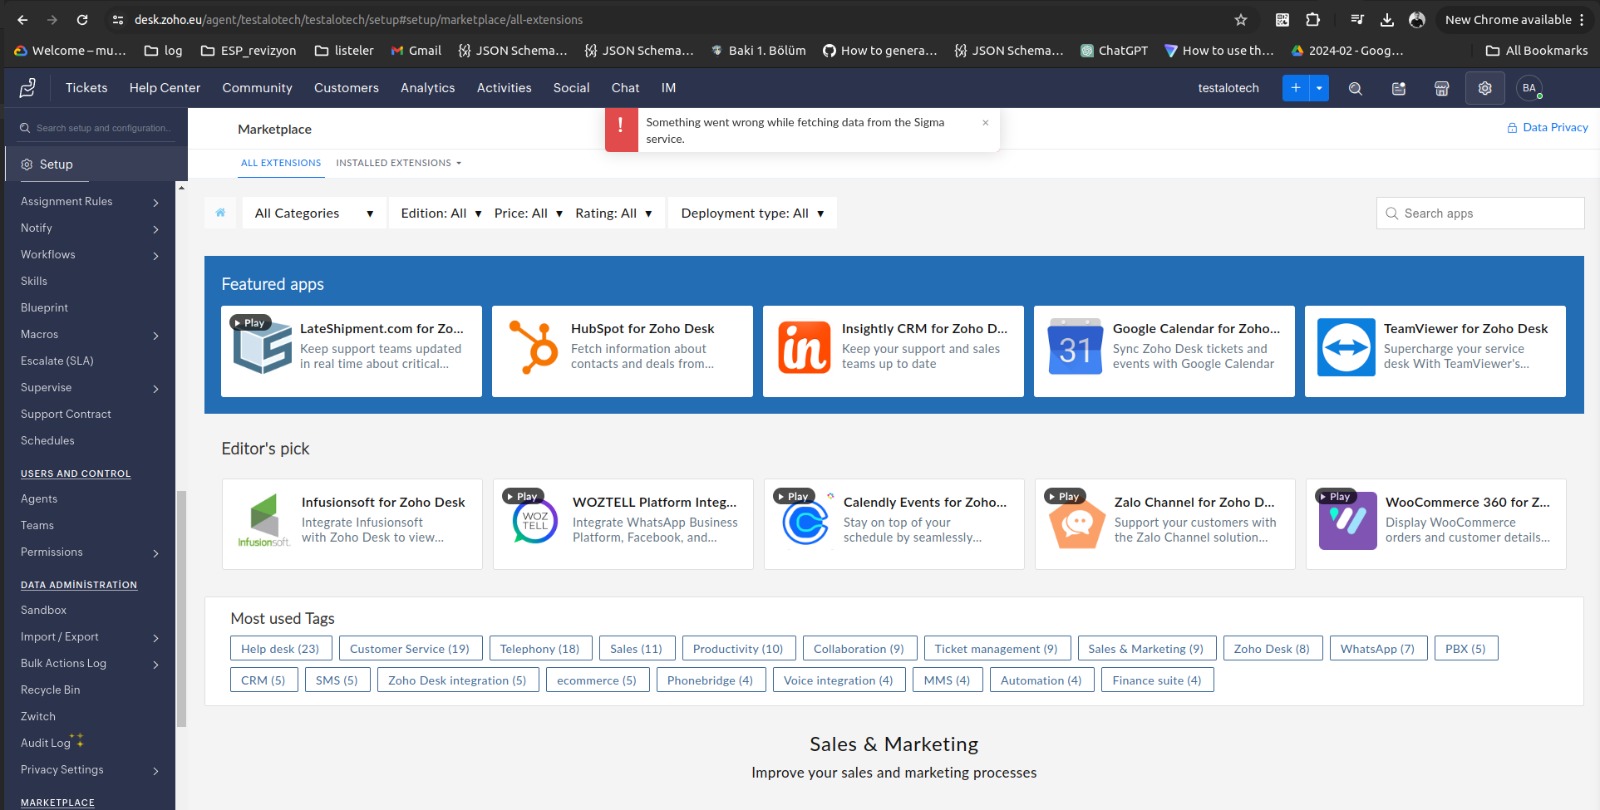Dismiss the Sigma service error notification
The width and height of the screenshot is (1600, 810).
tap(985, 123)
